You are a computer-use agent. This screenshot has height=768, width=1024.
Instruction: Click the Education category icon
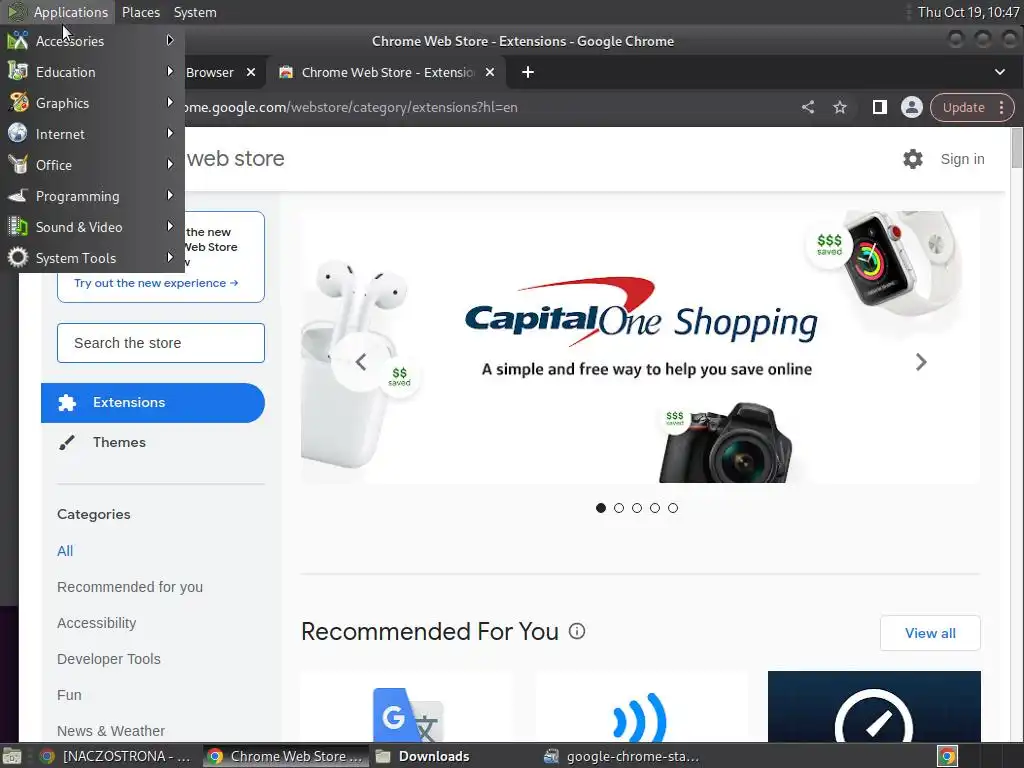click(x=18, y=72)
